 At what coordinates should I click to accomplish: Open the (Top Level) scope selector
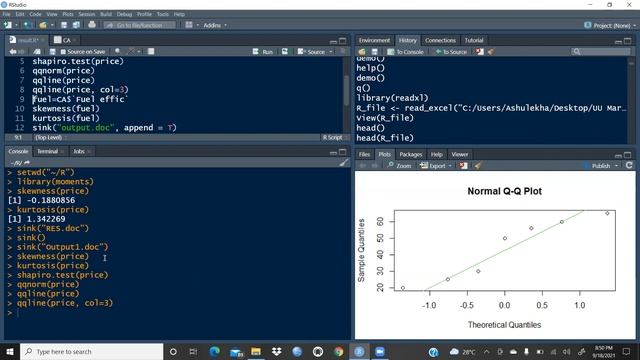point(50,138)
